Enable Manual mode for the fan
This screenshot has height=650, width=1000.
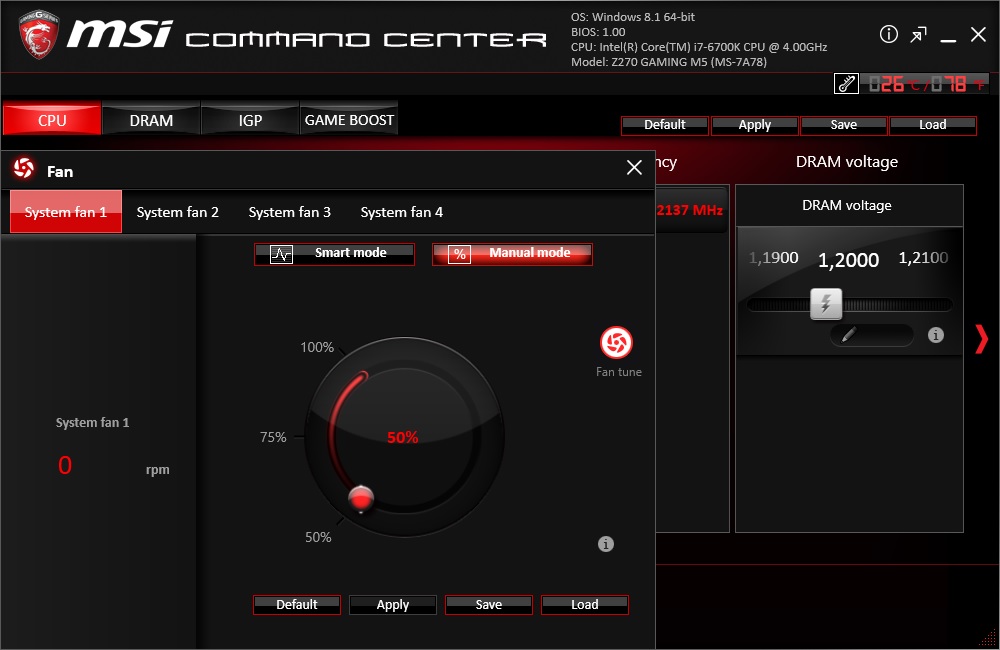512,253
